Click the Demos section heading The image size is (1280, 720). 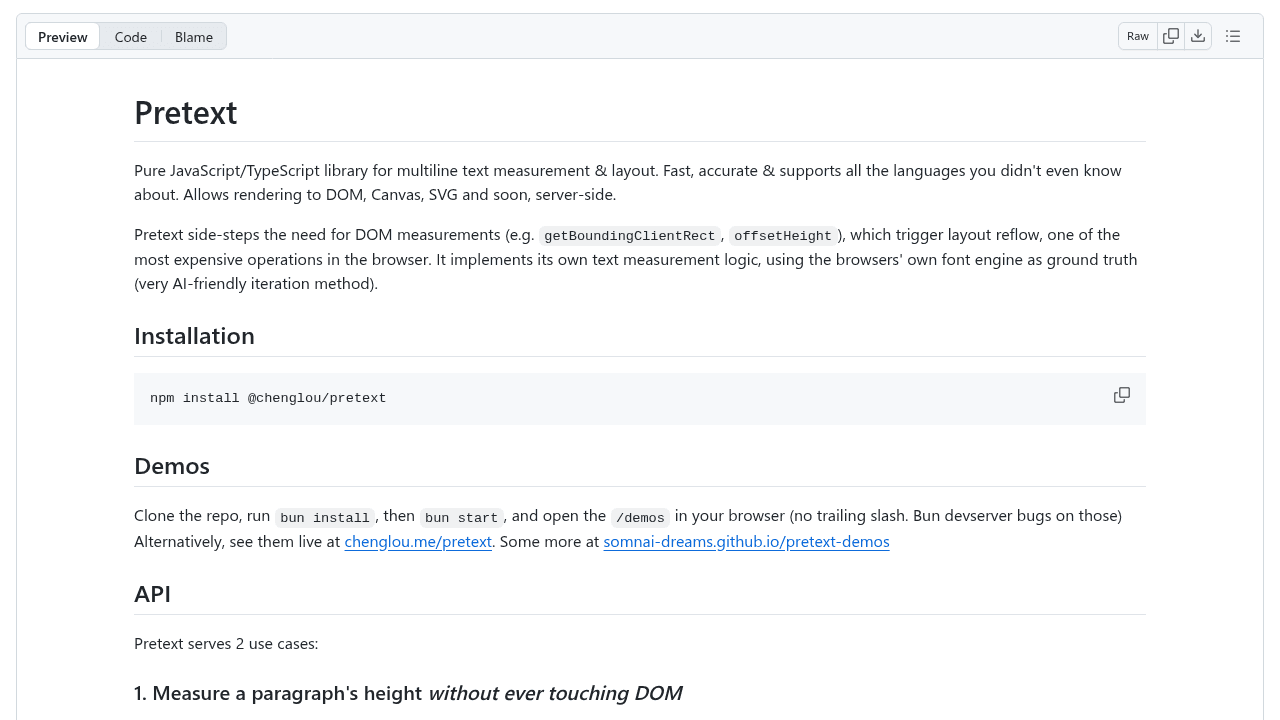(171, 466)
